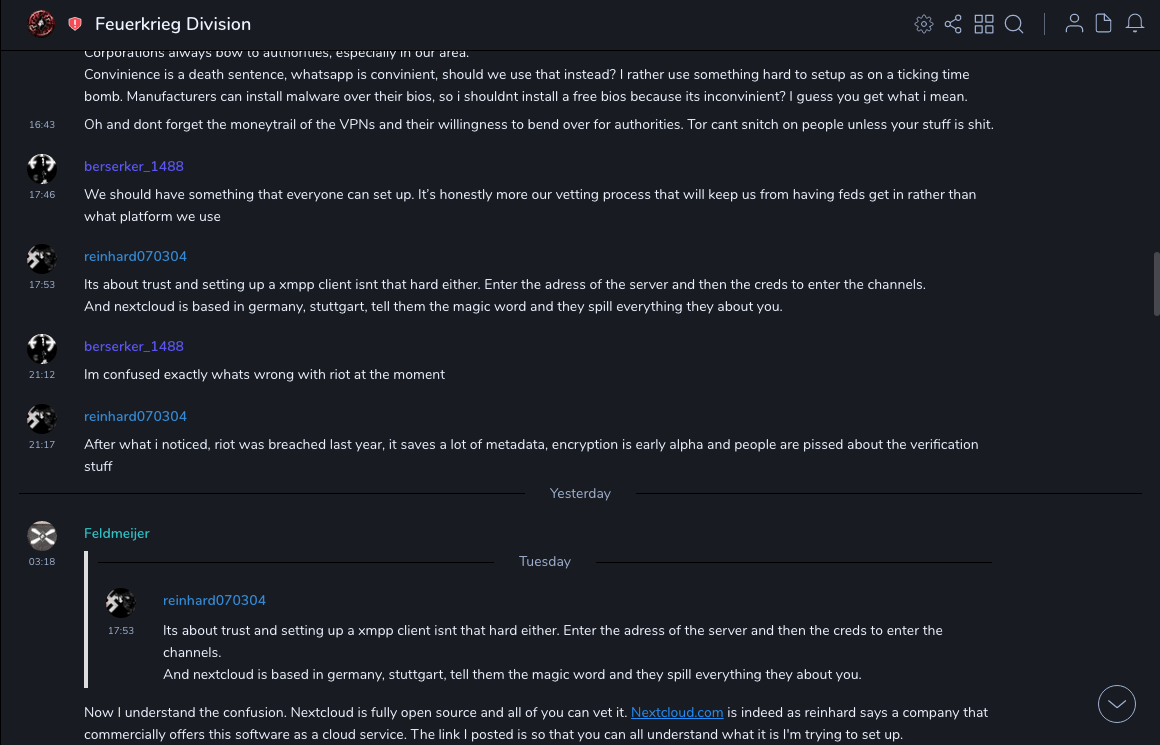This screenshot has width=1160, height=745.
Task: Open the apps grid icon
Action: click(x=984, y=24)
